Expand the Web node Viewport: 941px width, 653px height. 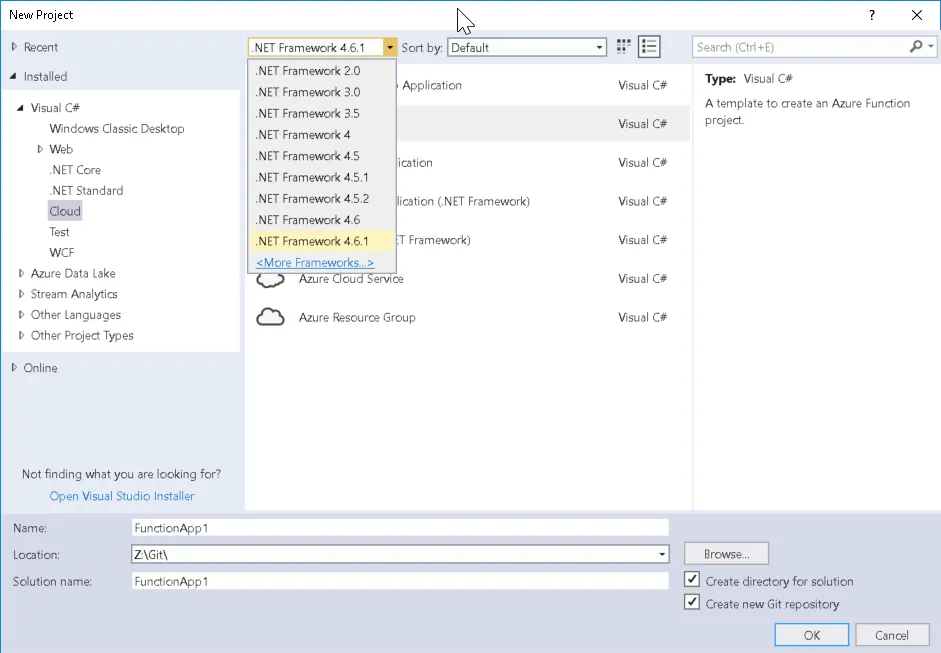pos(40,149)
